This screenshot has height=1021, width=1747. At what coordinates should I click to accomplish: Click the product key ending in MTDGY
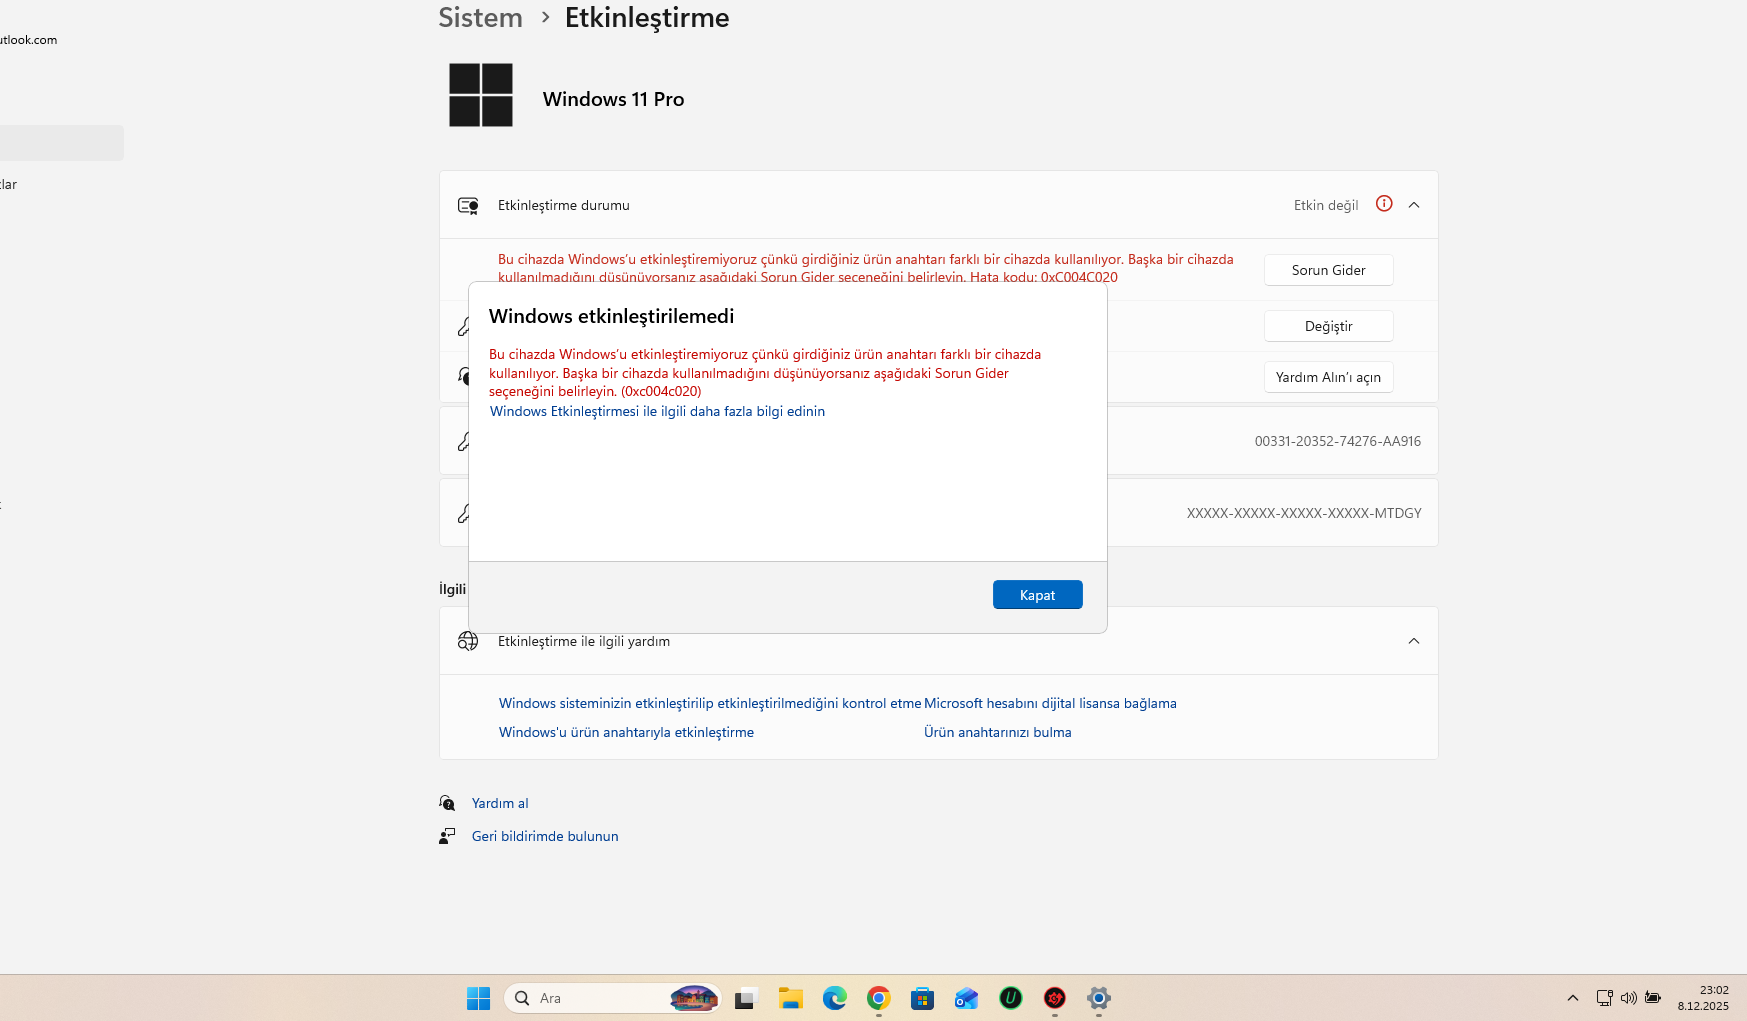tap(1304, 513)
